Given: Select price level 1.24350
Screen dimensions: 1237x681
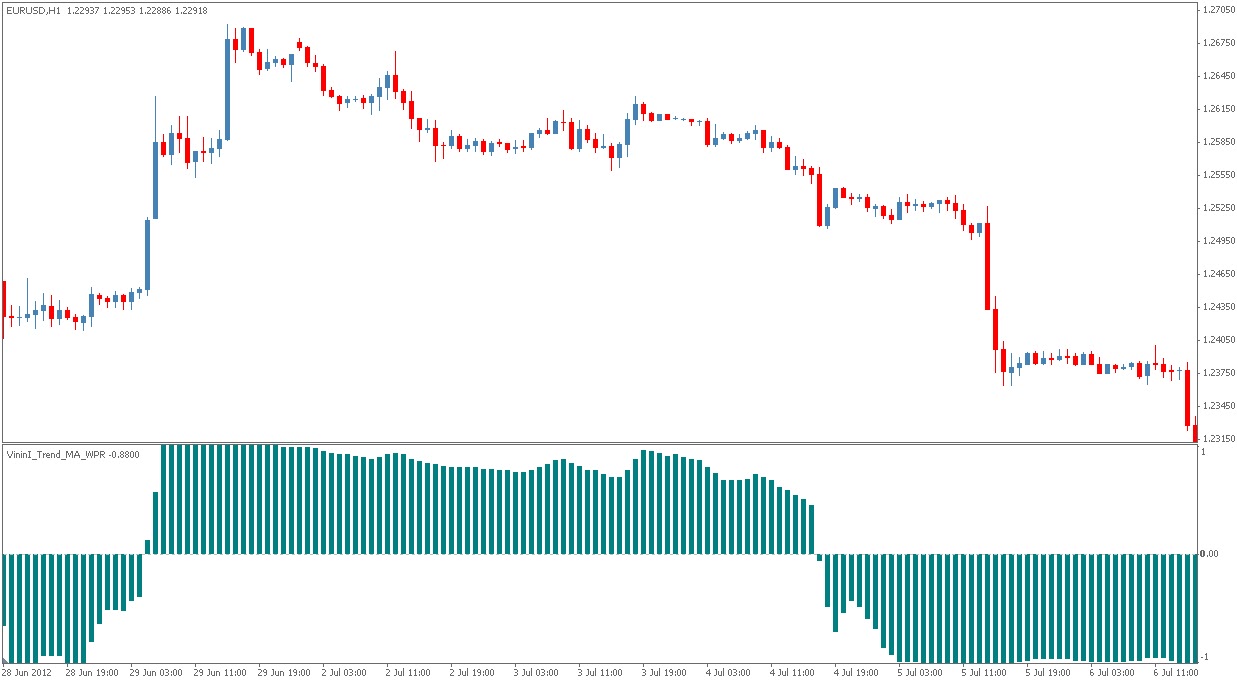Looking at the screenshot, I should coord(1217,307).
